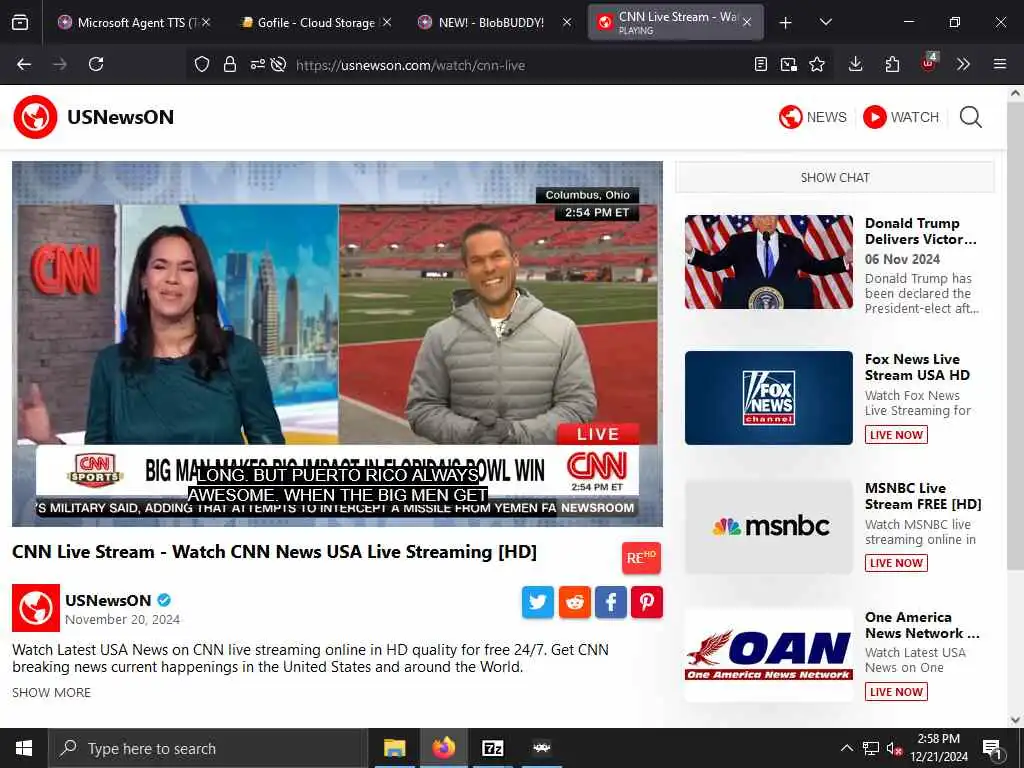Click the autoplay blocked icon in address bar
The height and width of the screenshot is (768, 1024).
coord(278,64)
